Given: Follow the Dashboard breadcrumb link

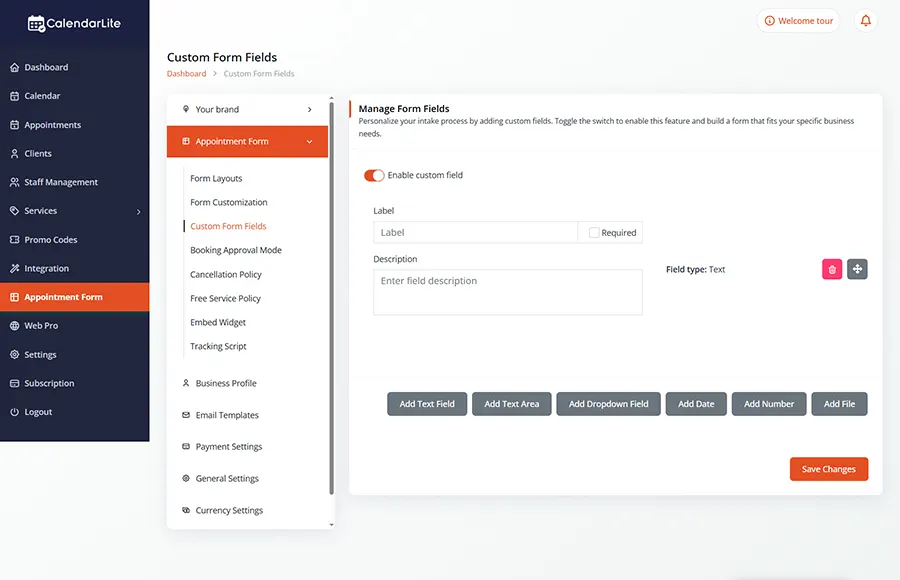Looking at the screenshot, I should (187, 74).
